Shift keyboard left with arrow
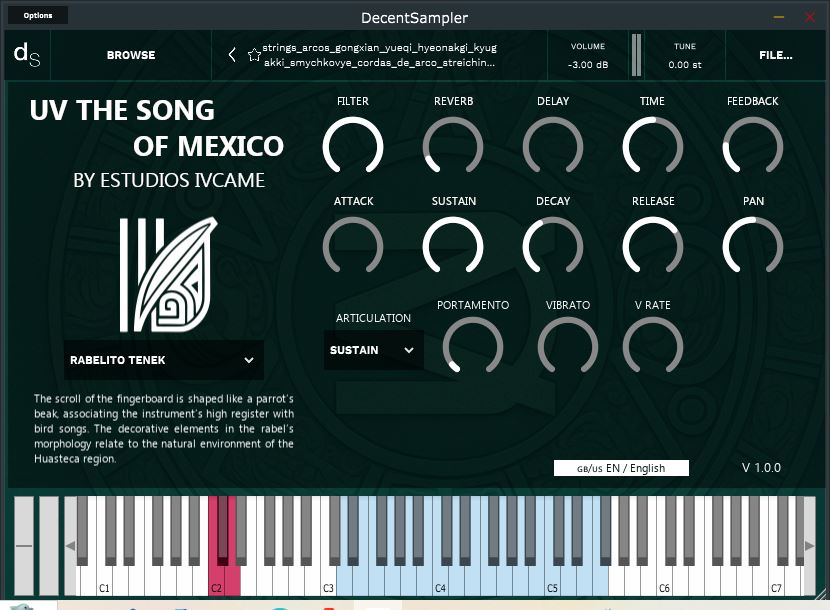 click(x=70, y=545)
